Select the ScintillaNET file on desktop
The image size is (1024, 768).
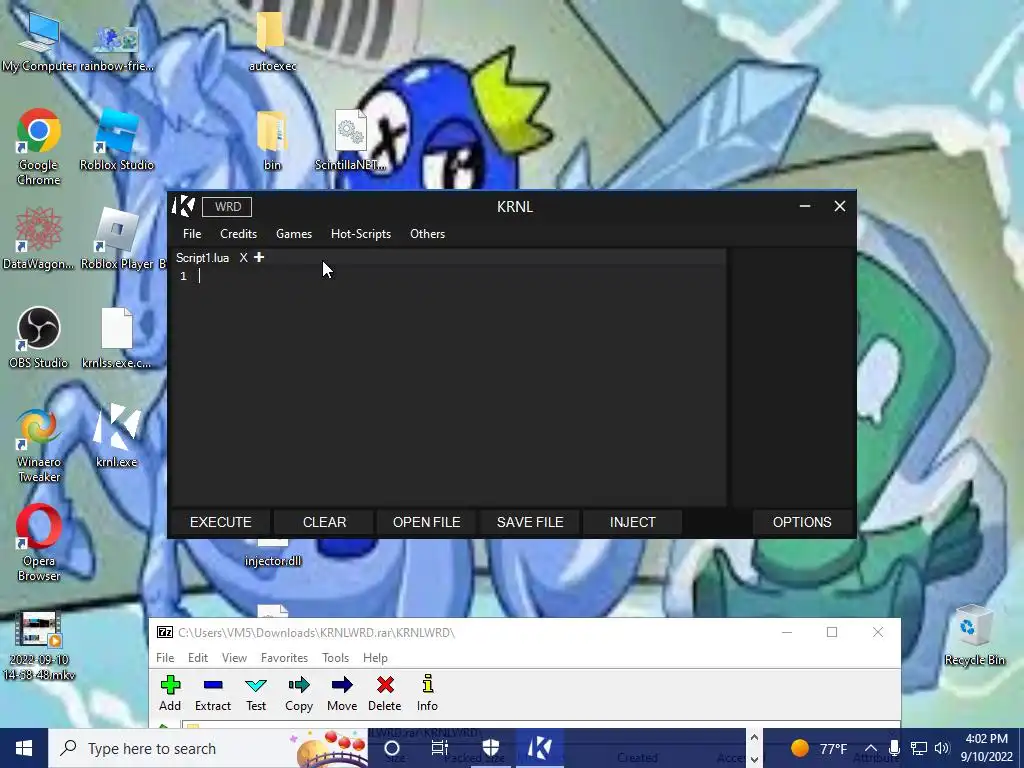[x=351, y=141]
